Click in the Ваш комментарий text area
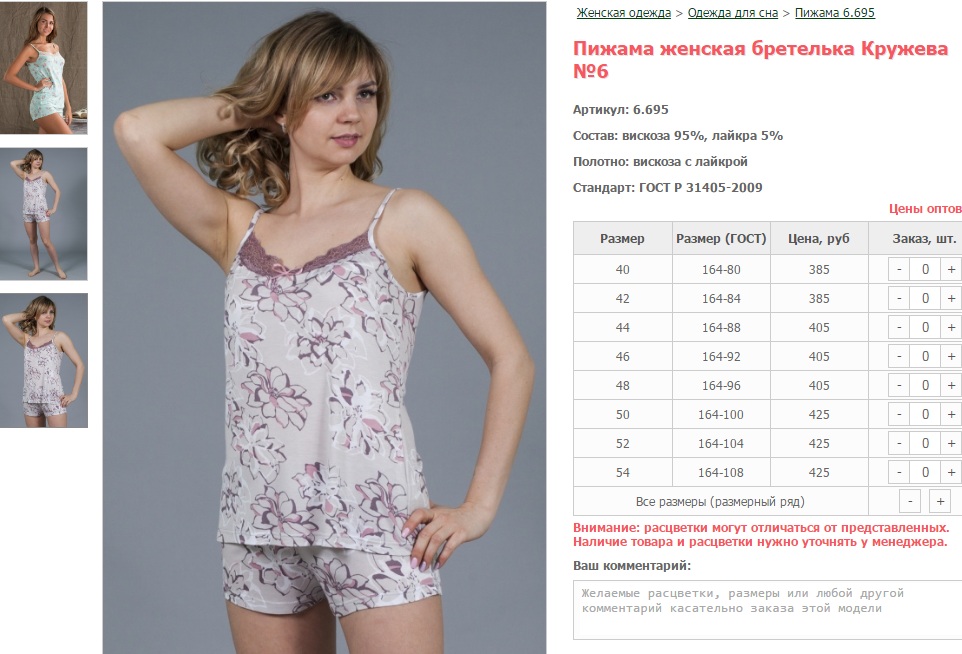The width and height of the screenshot is (962, 654). (768, 610)
